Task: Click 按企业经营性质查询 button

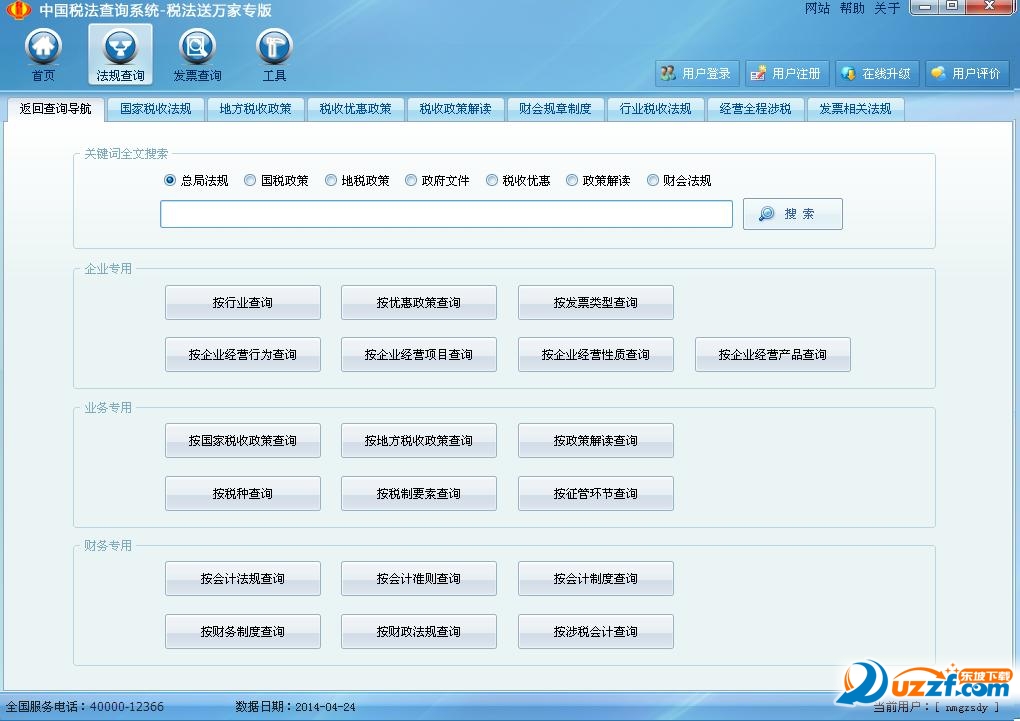Action: coord(596,355)
